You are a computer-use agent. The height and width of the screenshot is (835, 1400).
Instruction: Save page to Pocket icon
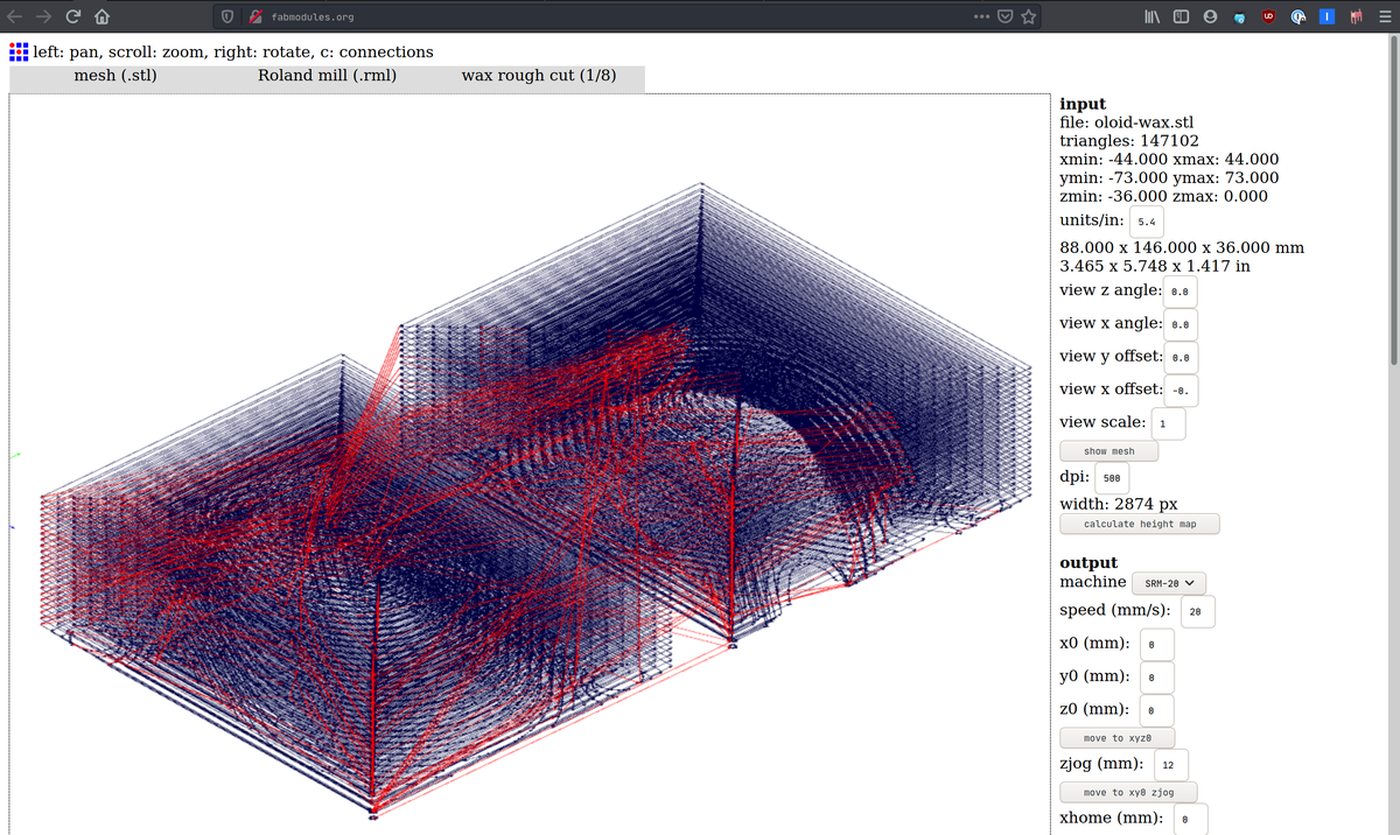[1005, 17]
